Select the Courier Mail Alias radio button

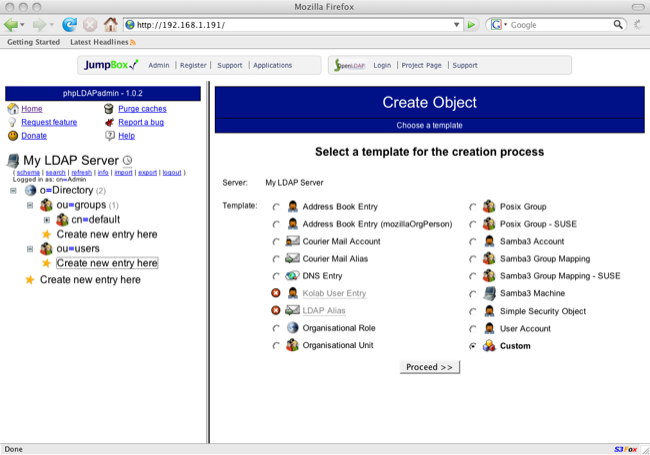pyautogui.click(x=276, y=259)
